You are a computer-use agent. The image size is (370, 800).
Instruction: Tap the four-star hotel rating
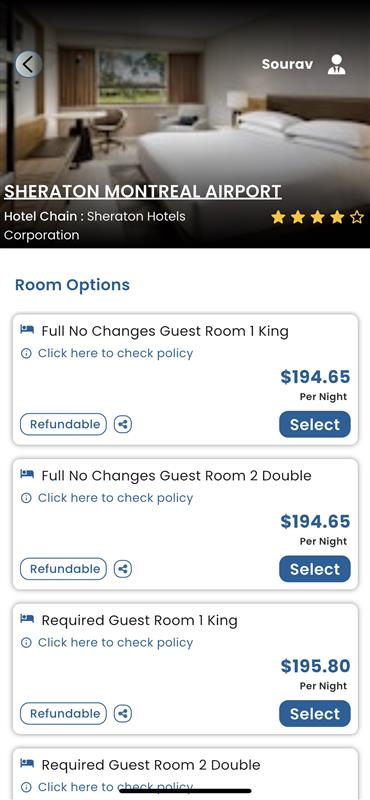[x=317, y=218]
